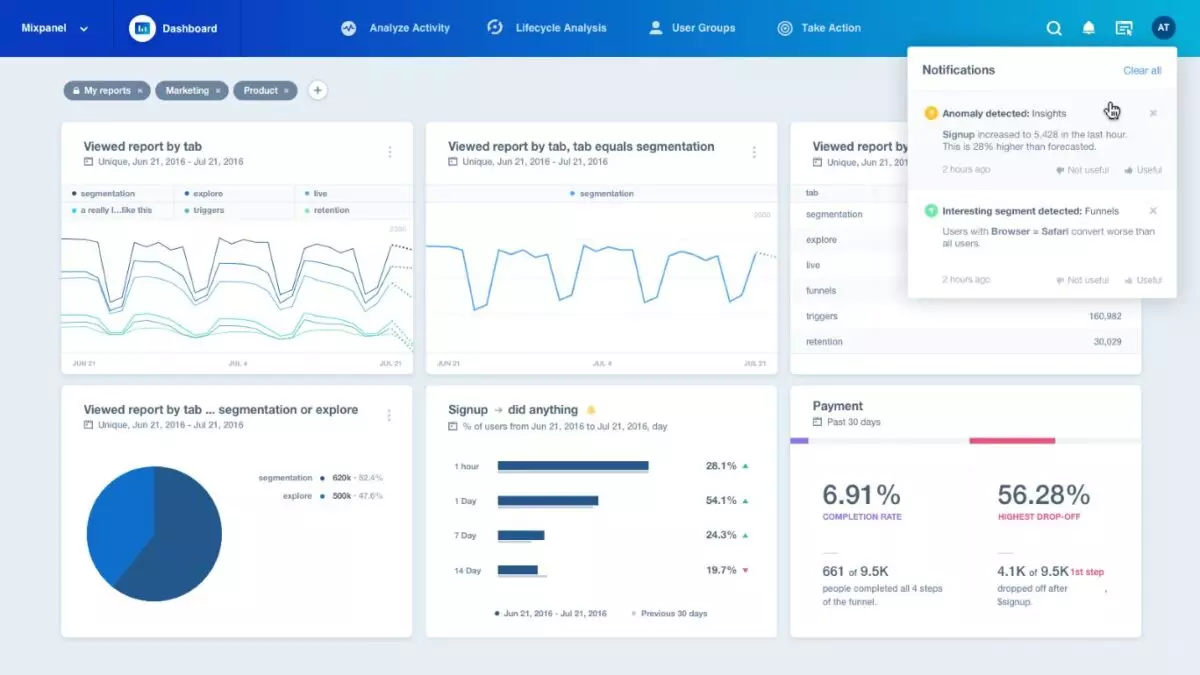The height and width of the screenshot is (675, 1200).
Task: Open options for segmentation or explore pie card
Action: pyautogui.click(x=389, y=416)
